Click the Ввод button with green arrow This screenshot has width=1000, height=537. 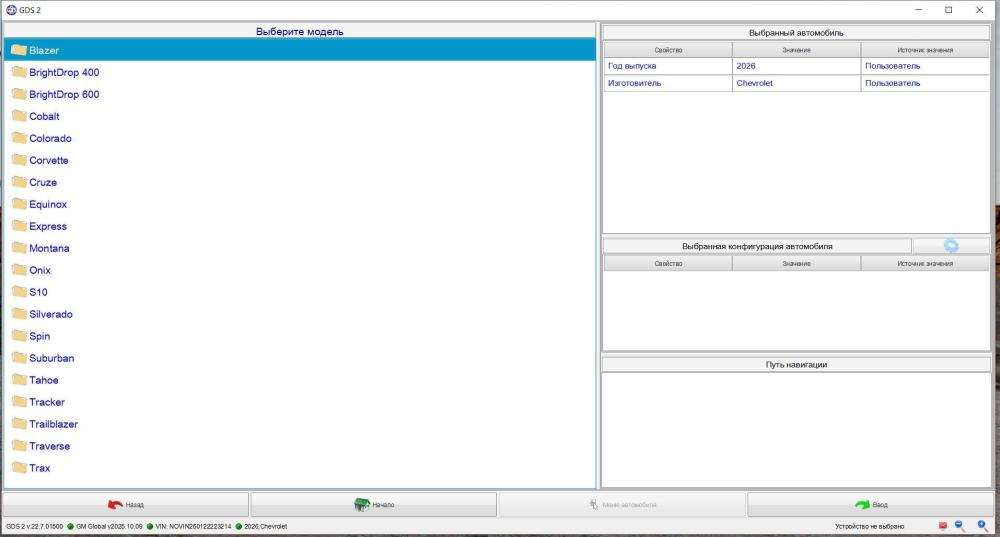tap(871, 504)
